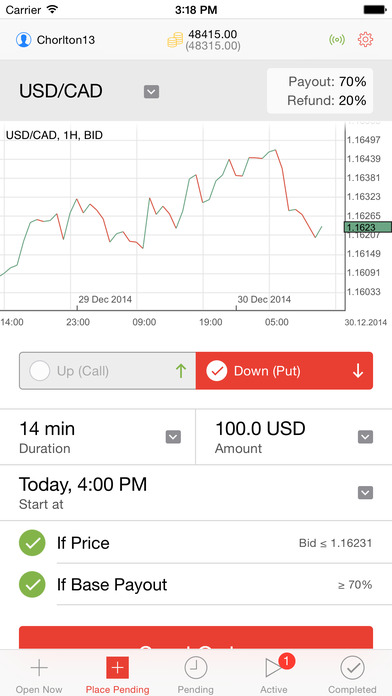The image size is (392, 696).
Task: Open Active trades play icon
Action: [x=273, y=668]
